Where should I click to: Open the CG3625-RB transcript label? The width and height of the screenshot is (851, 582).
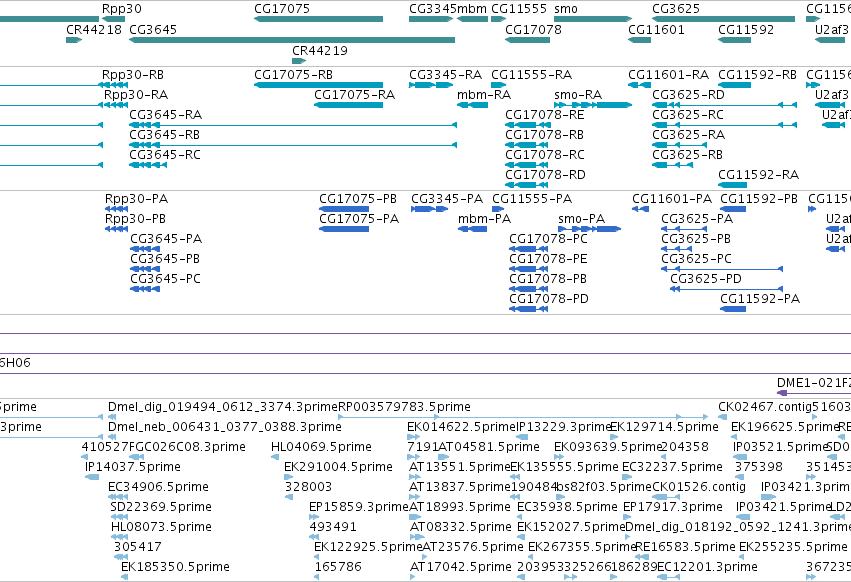pyautogui.click(x=687, y=155)
